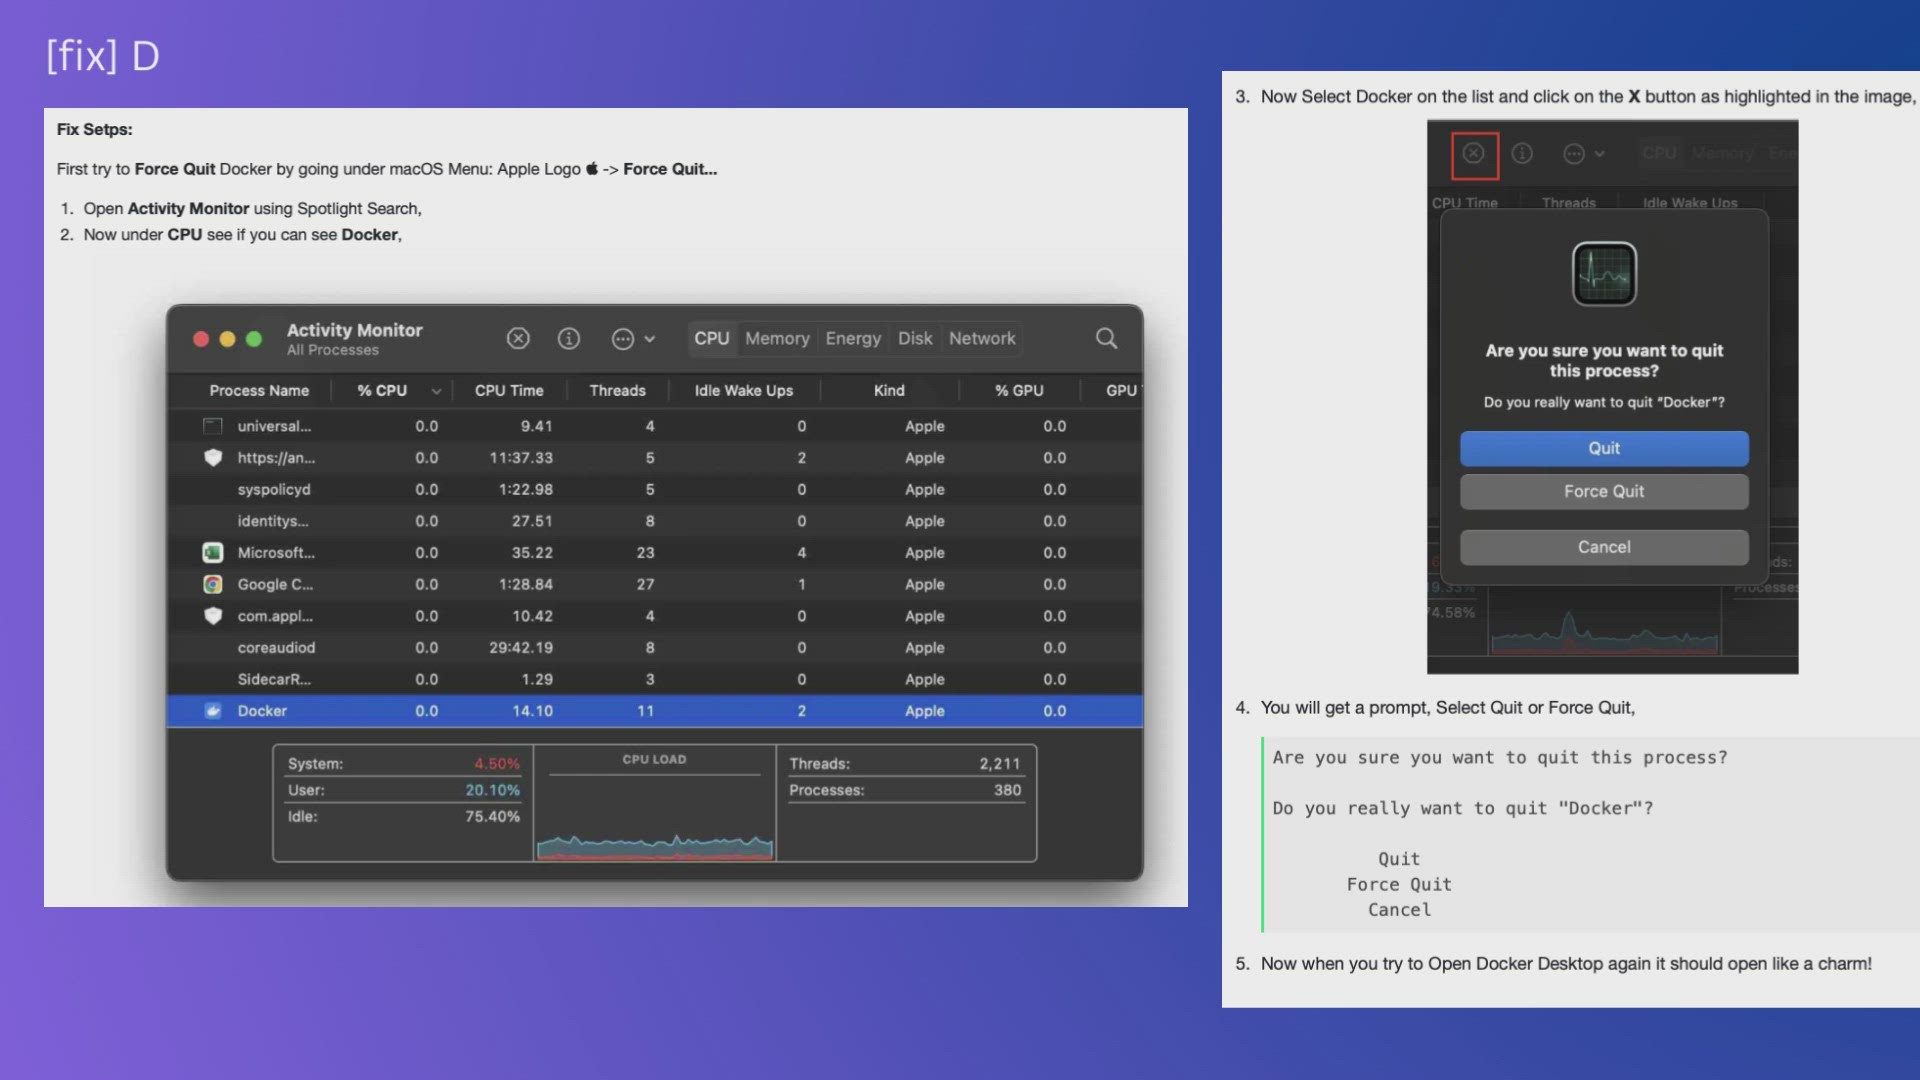Click the Activity Monitor window title

tap(354, 330)
